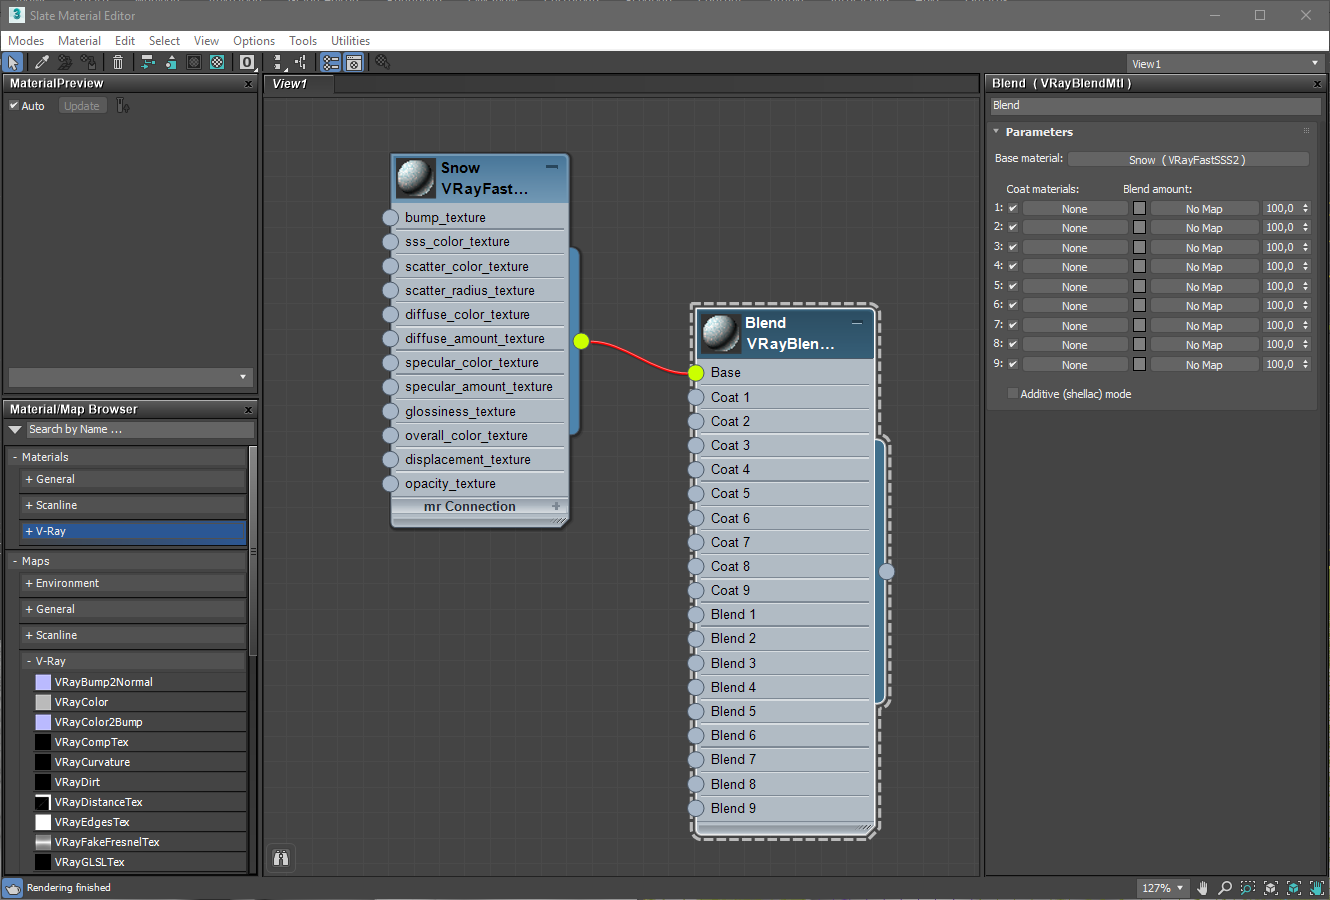
Task: Collapse the Parameters rollout
Action: [996, 132]
